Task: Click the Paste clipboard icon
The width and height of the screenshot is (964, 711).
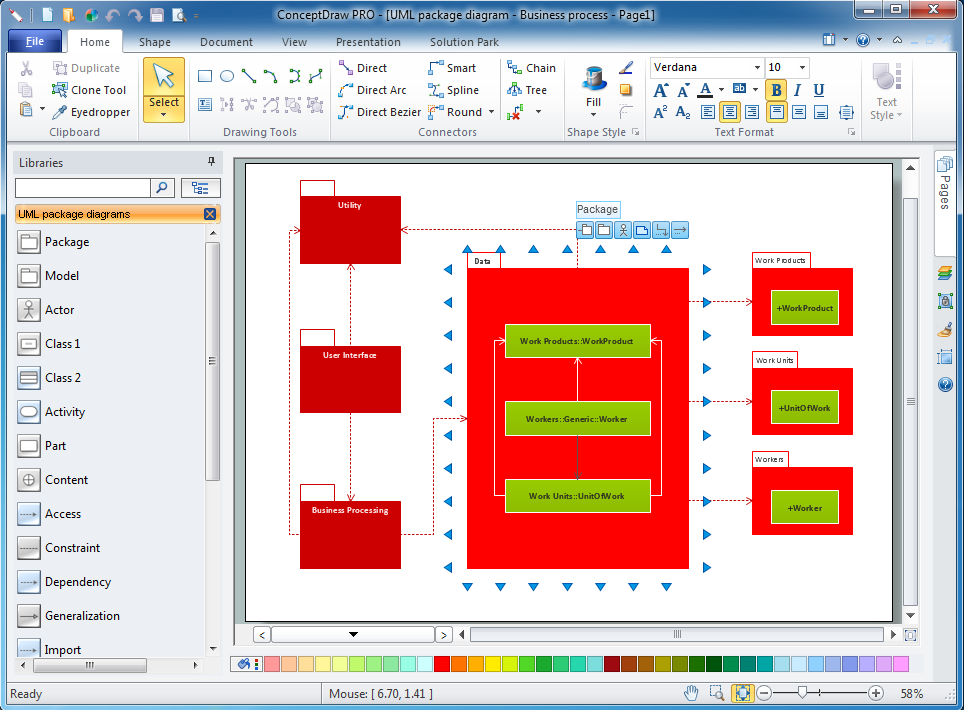Action: pos(26,109)
